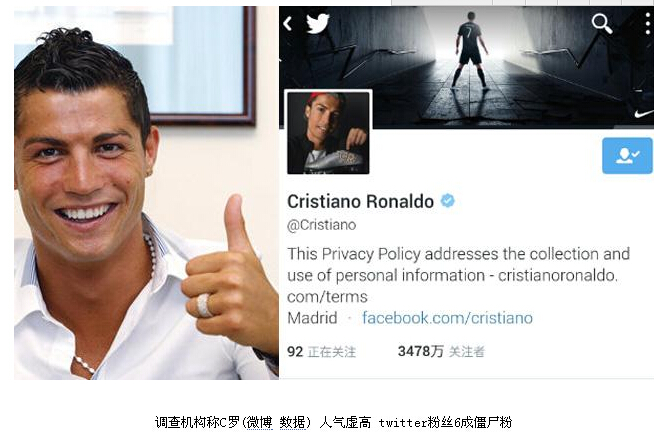Open the thumbs-up photo on left

[146, 193]
